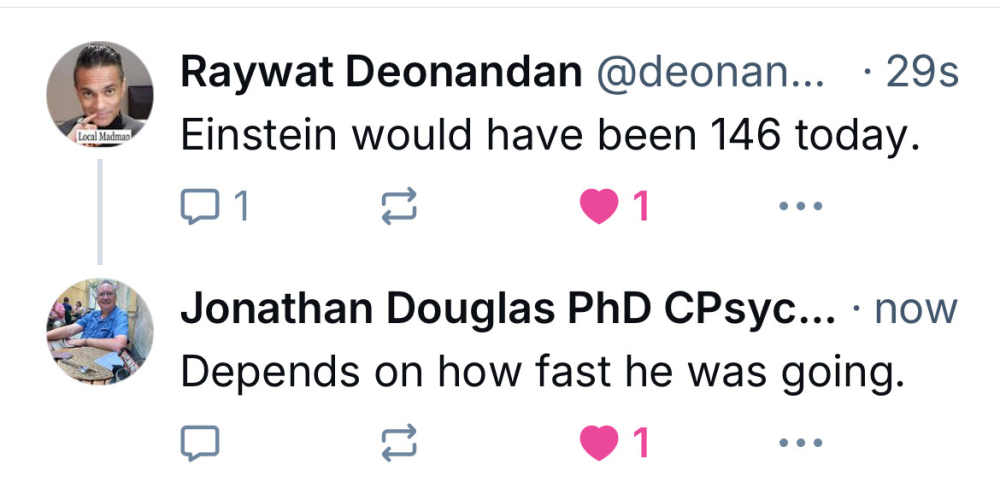Open the 29s timestamp link
This screenshot has height=500, width=1000.
921,72
